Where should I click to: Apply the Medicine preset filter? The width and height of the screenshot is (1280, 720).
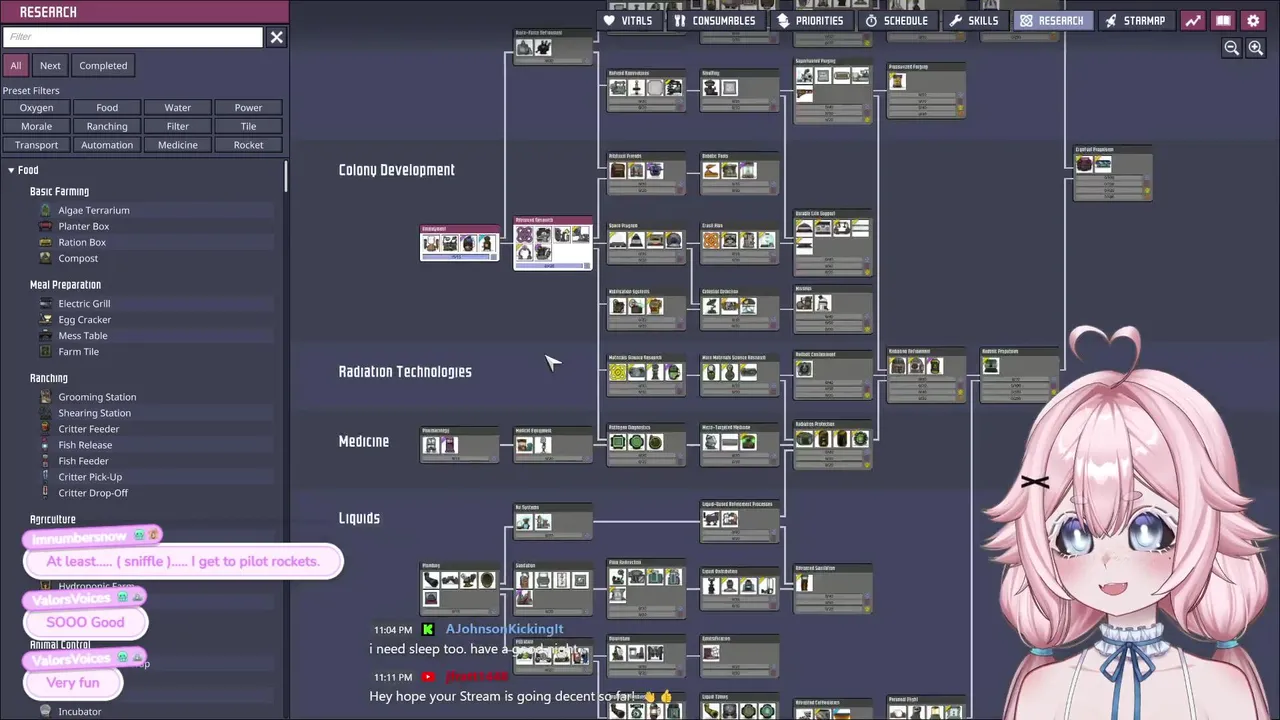(x=178, y=145)
